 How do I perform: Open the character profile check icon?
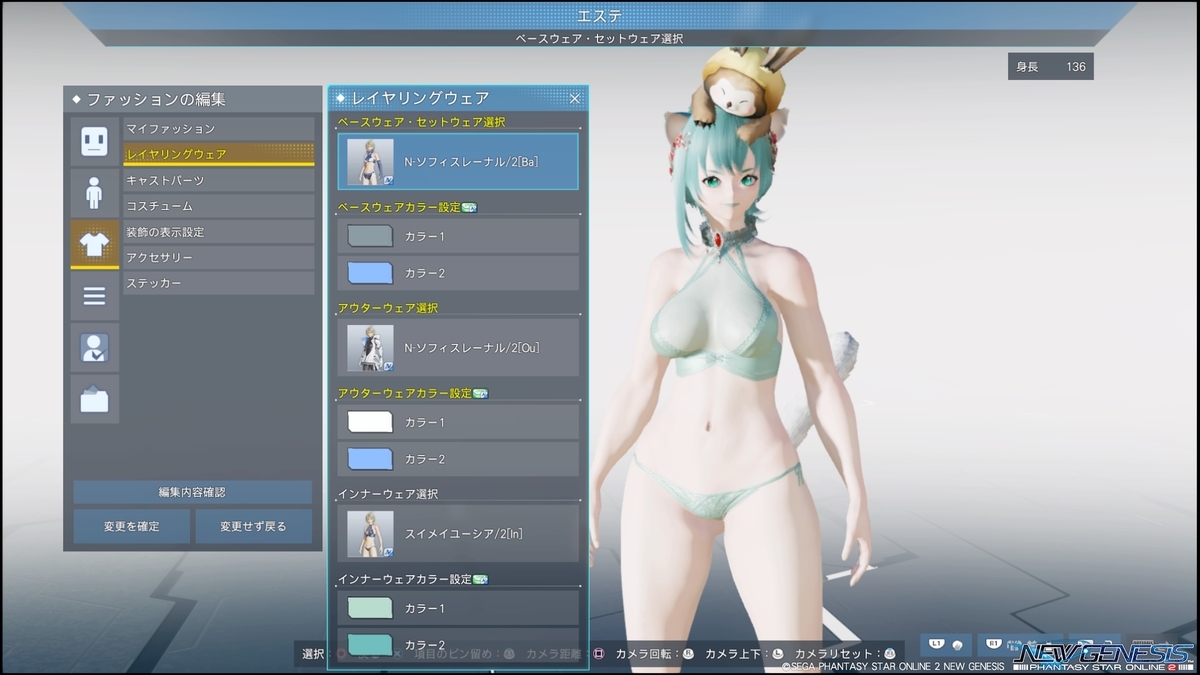(94, 348)
